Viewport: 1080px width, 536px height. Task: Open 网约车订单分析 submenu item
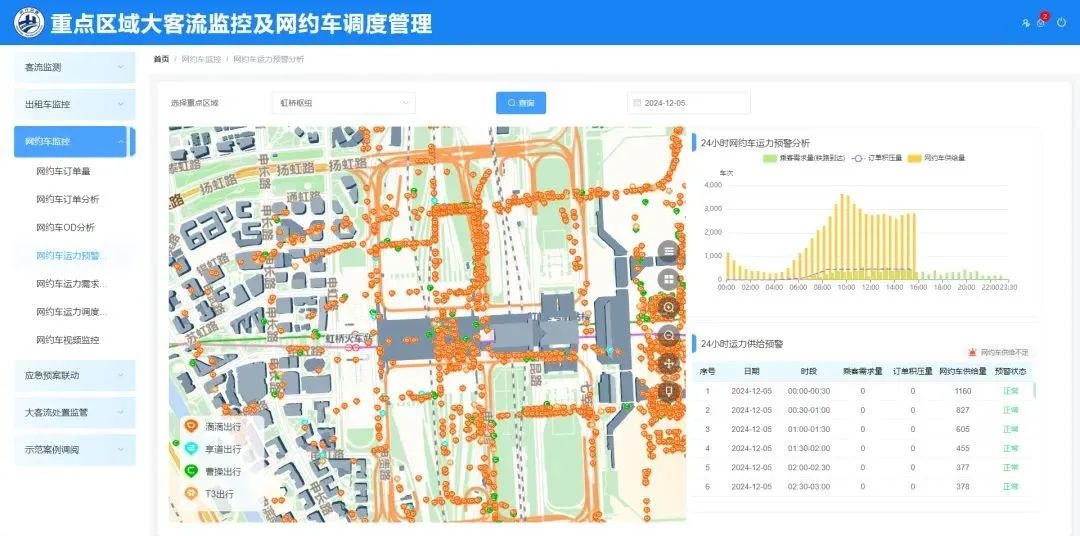pos(68,199)
